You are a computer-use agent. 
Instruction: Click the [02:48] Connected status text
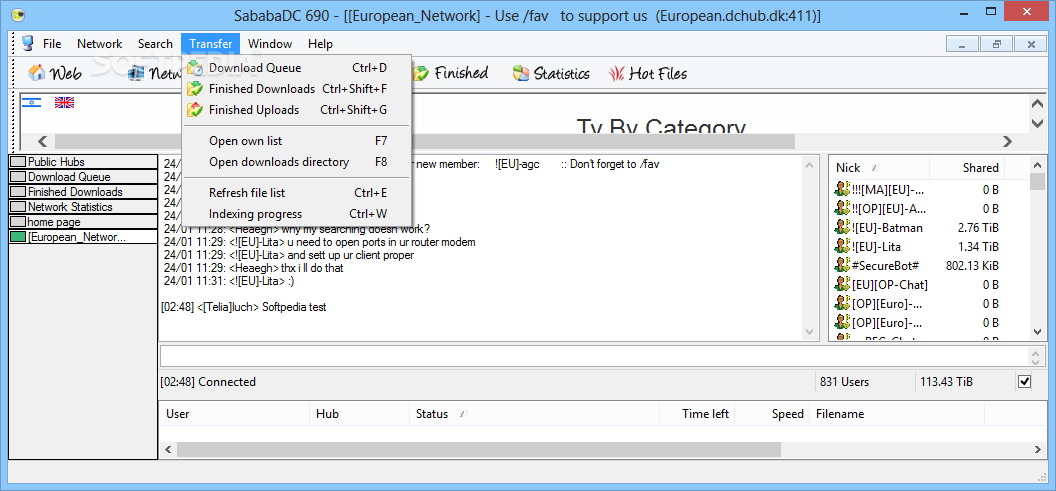(208, 382)
